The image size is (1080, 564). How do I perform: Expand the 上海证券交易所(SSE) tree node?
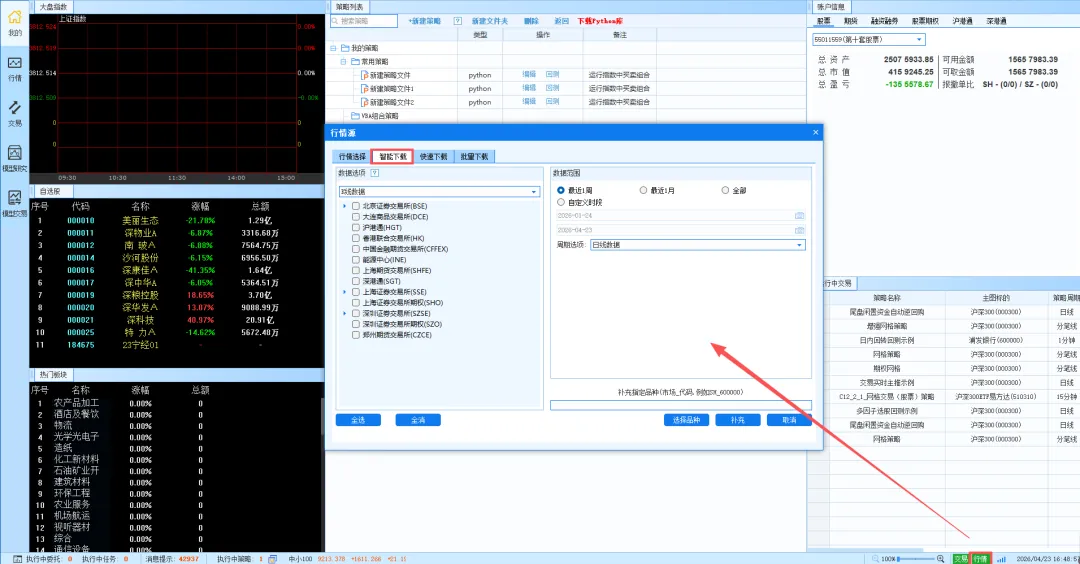(345, 292)
